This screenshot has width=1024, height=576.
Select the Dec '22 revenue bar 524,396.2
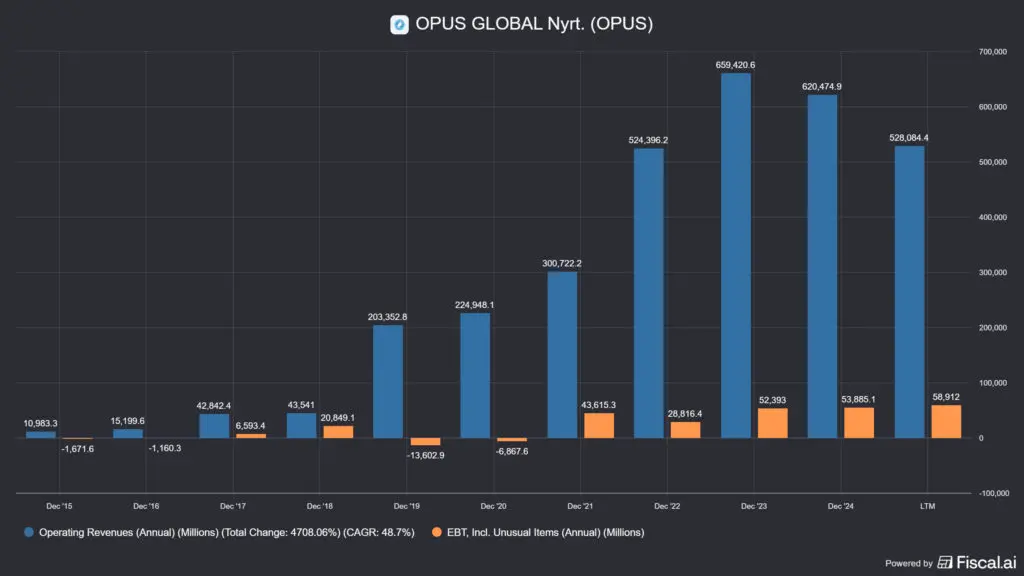coord(648,293)
